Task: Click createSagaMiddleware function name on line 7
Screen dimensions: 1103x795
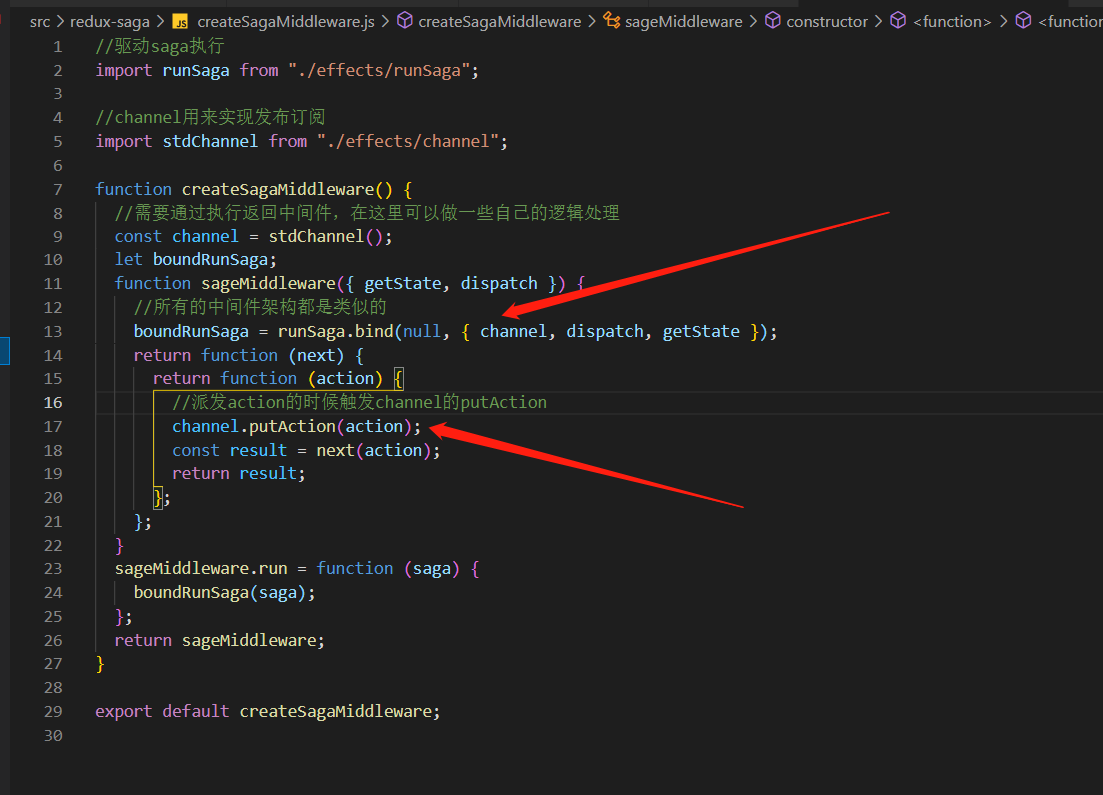Action: tap(278, 189)
